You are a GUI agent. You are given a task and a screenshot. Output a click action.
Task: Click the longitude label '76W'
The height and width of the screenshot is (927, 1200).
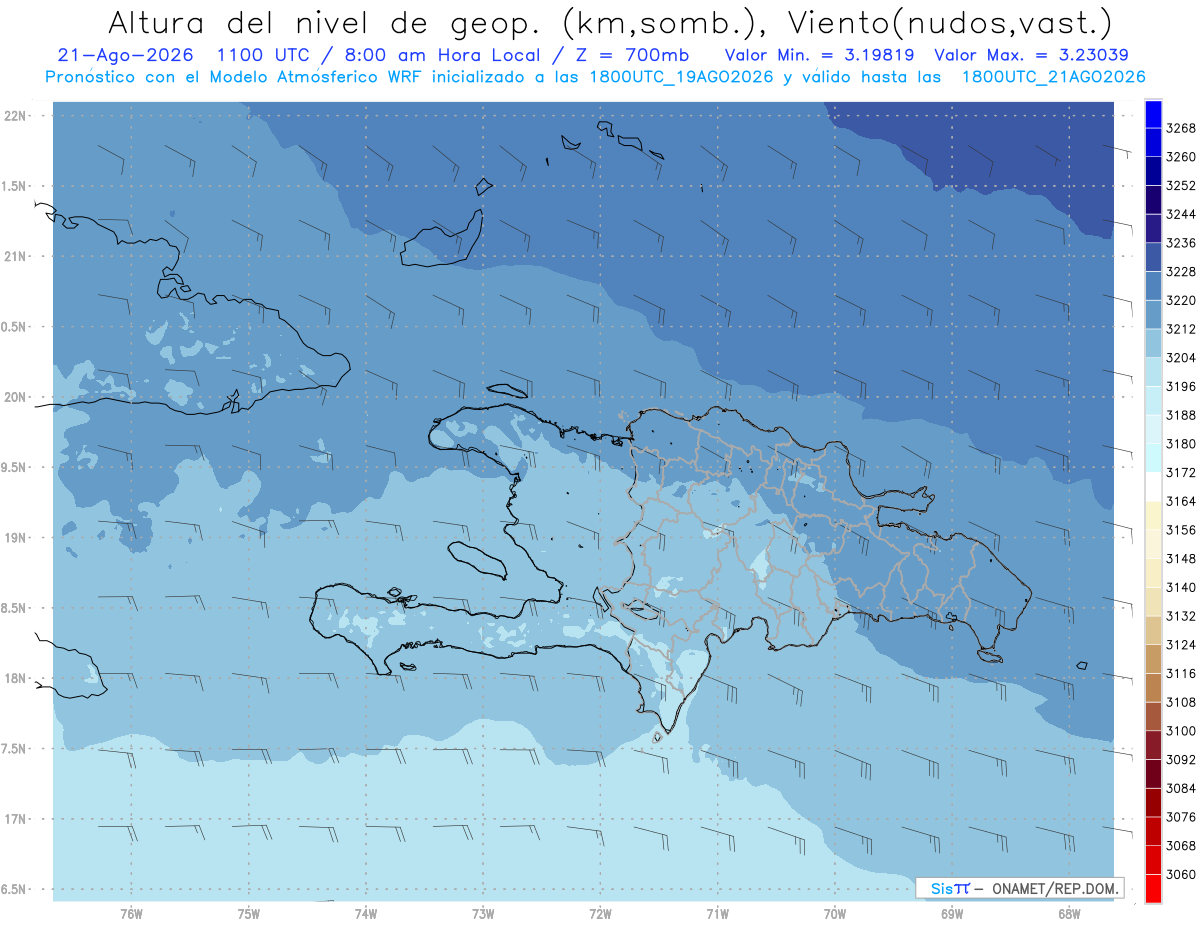click(x=131, y=913)
